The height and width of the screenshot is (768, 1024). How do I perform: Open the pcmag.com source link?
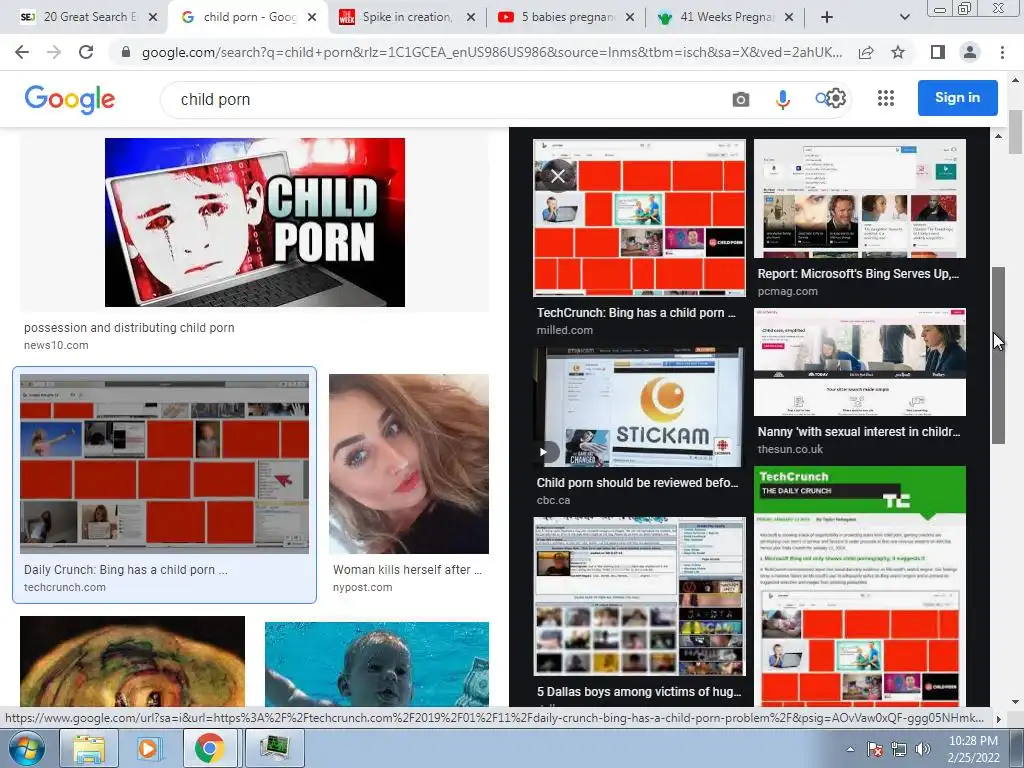[x=788, y=291]
